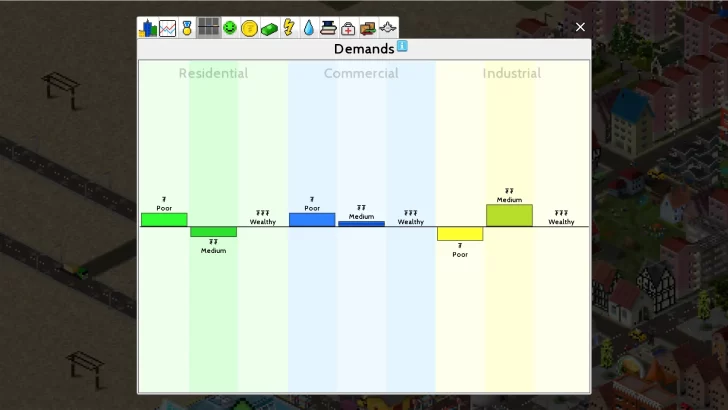Click the Residential Poor green demand bar
This screenshot has width=728, height=410.
click(164, 220)
